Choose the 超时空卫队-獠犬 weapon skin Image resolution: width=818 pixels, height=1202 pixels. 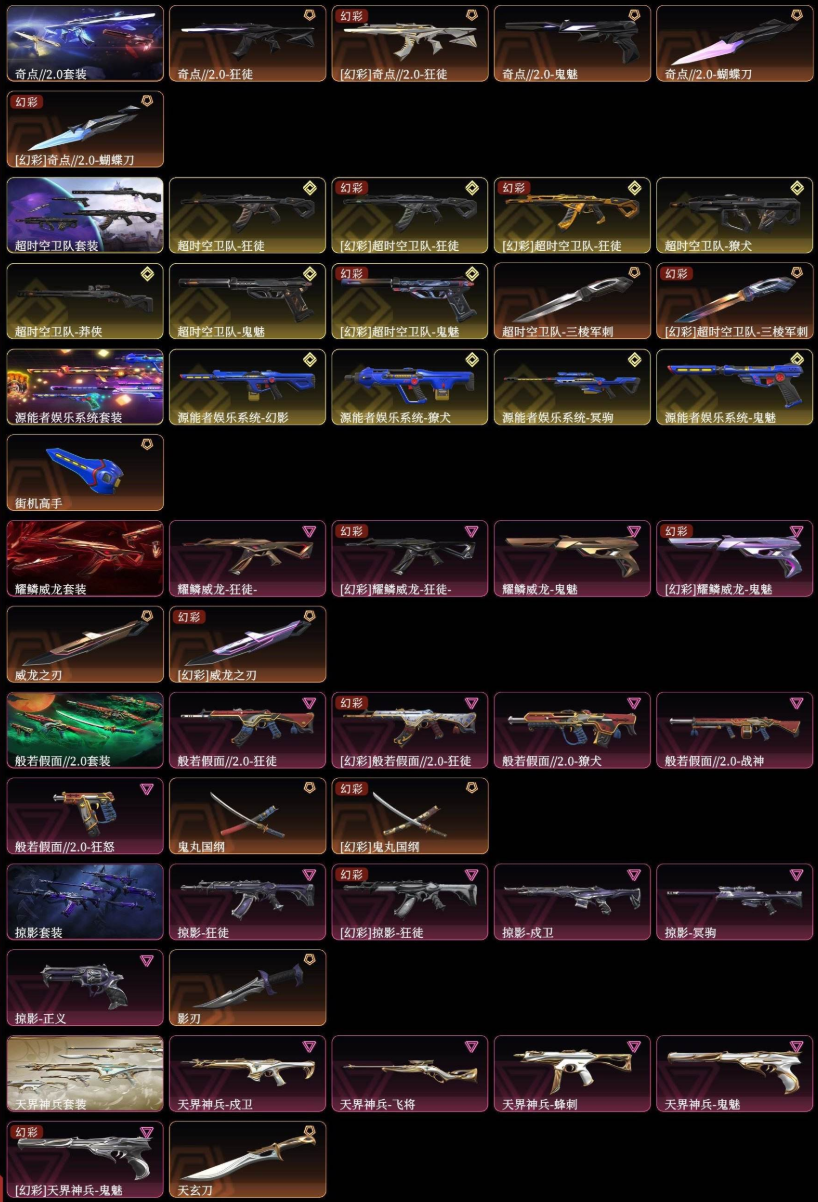734,215
